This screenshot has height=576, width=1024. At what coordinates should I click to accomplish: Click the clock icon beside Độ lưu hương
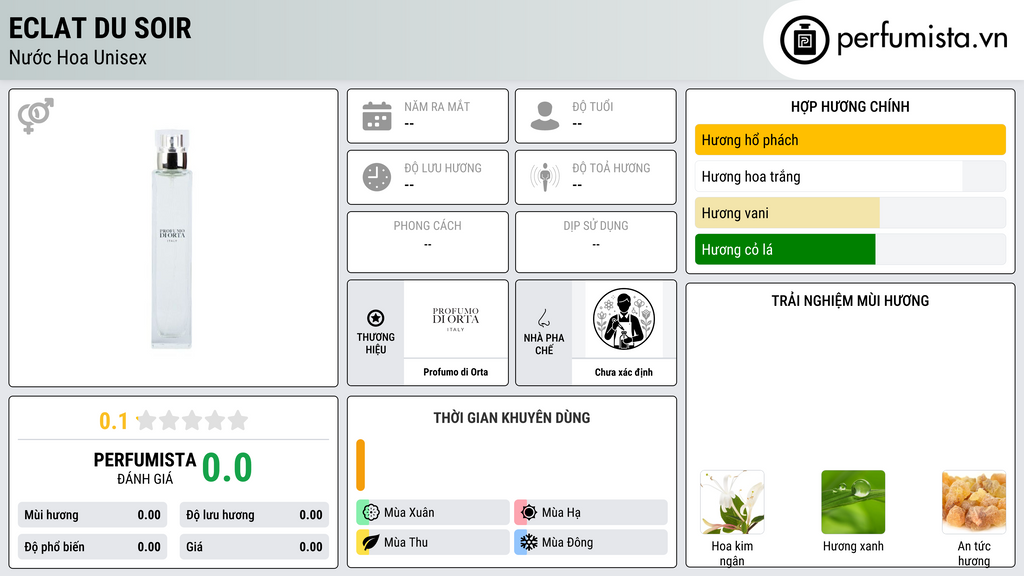[x=377, y=177]
